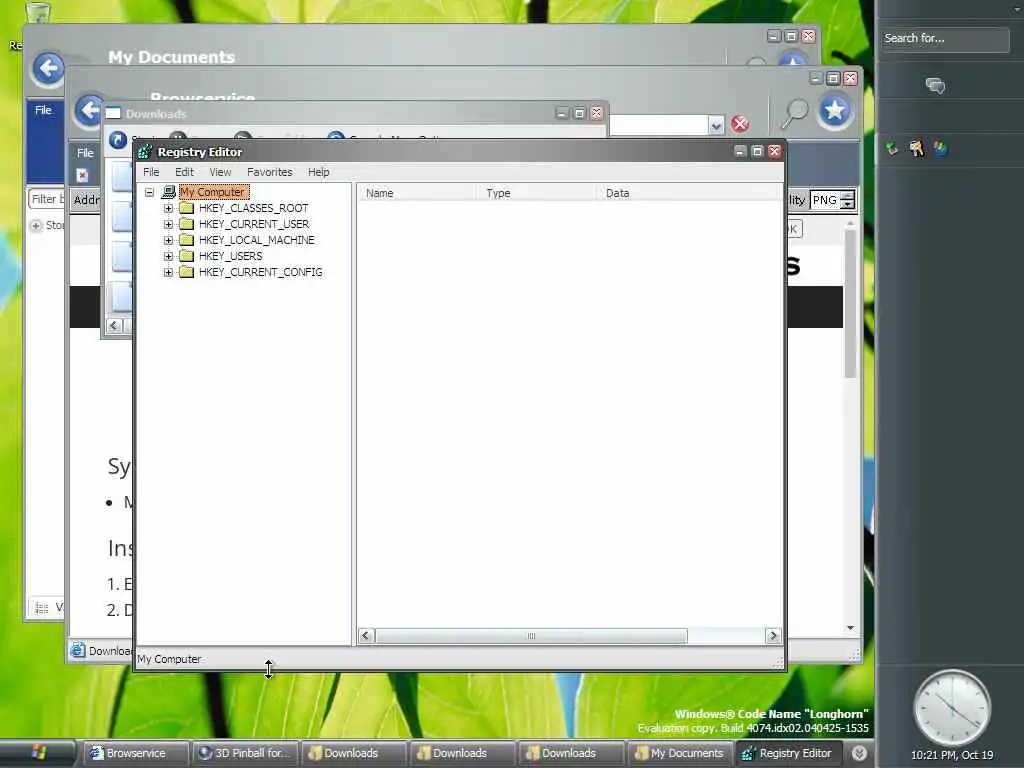Open the Start button on the taskbar
This screenshot has height=768, width=1024.
(38, 753)
